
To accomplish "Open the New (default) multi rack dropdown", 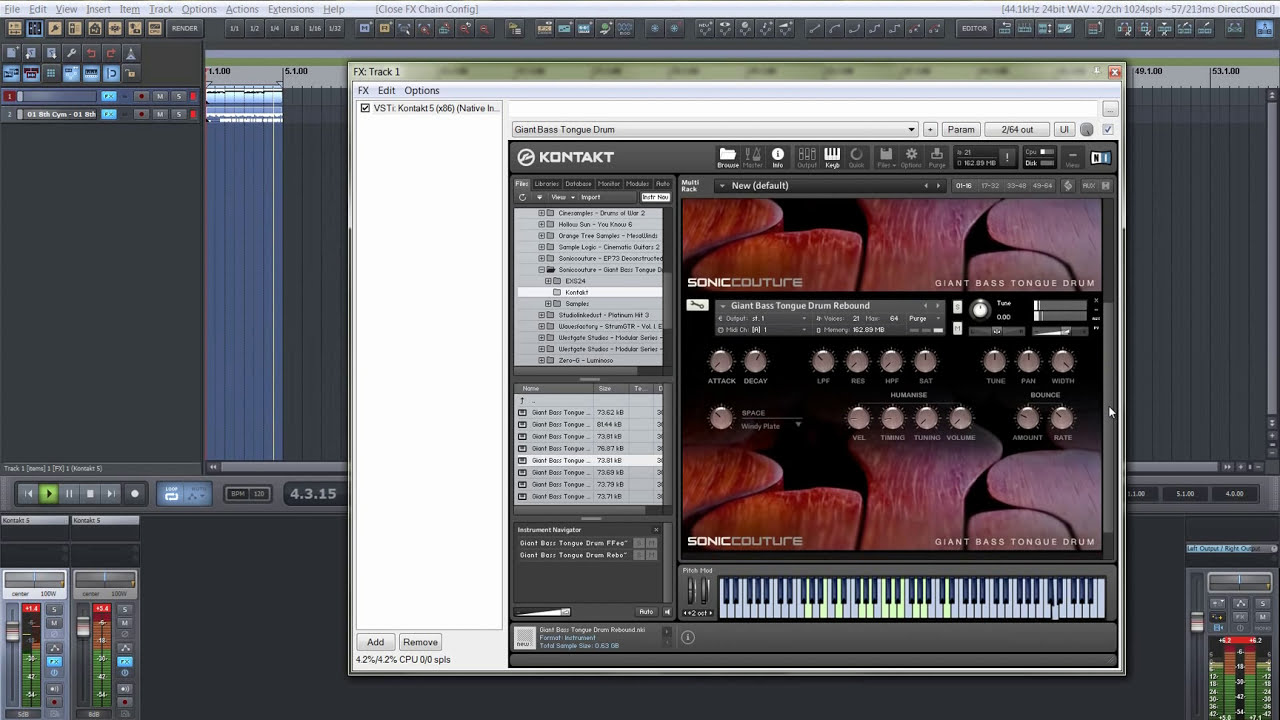I will tap(722, 185).
